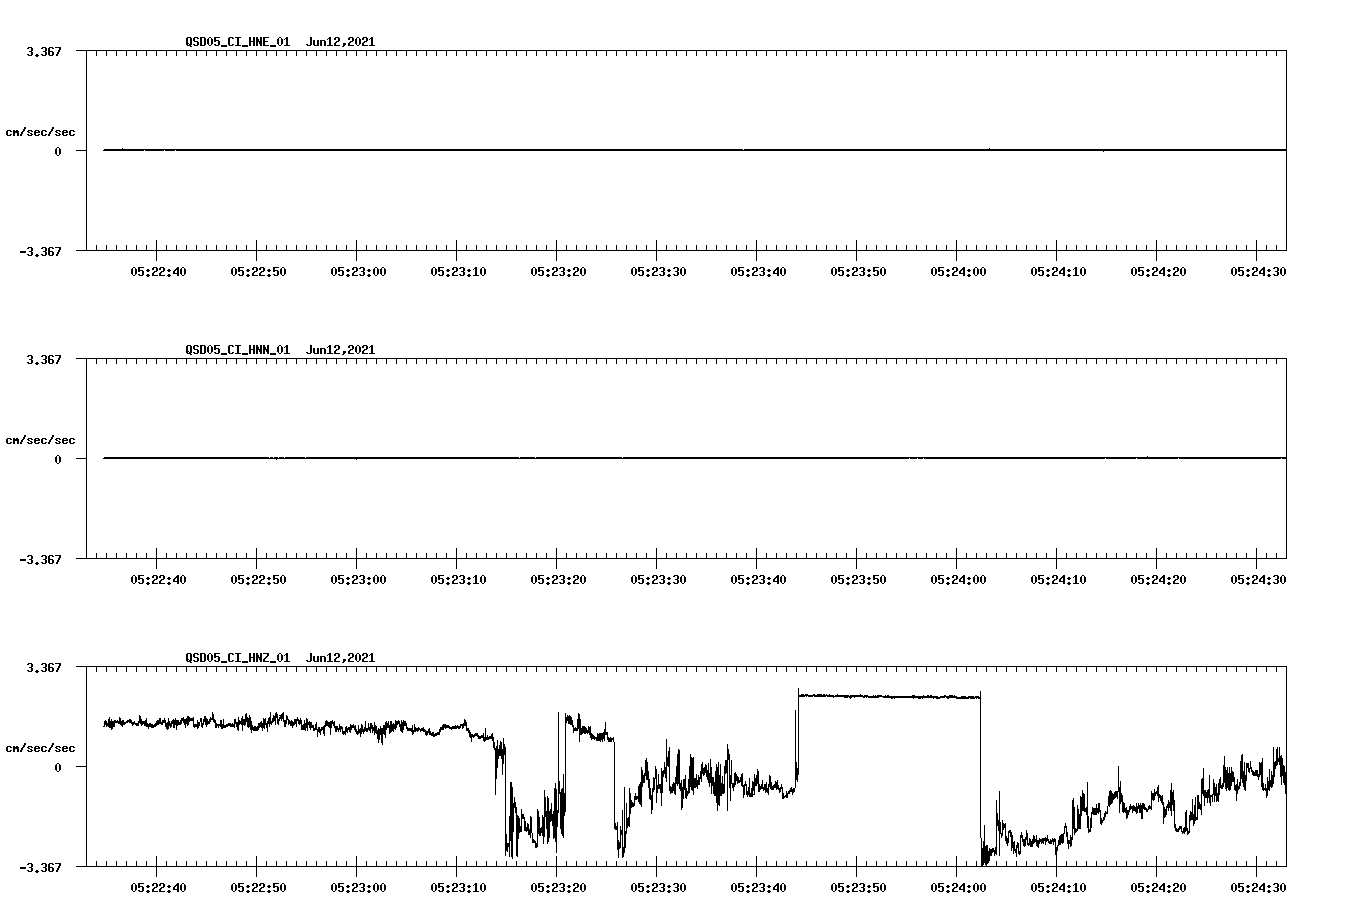1358x924 pixels.
Task: Click the QSD05_CI_HNZ_01 plot title
Action: point(280,658)
